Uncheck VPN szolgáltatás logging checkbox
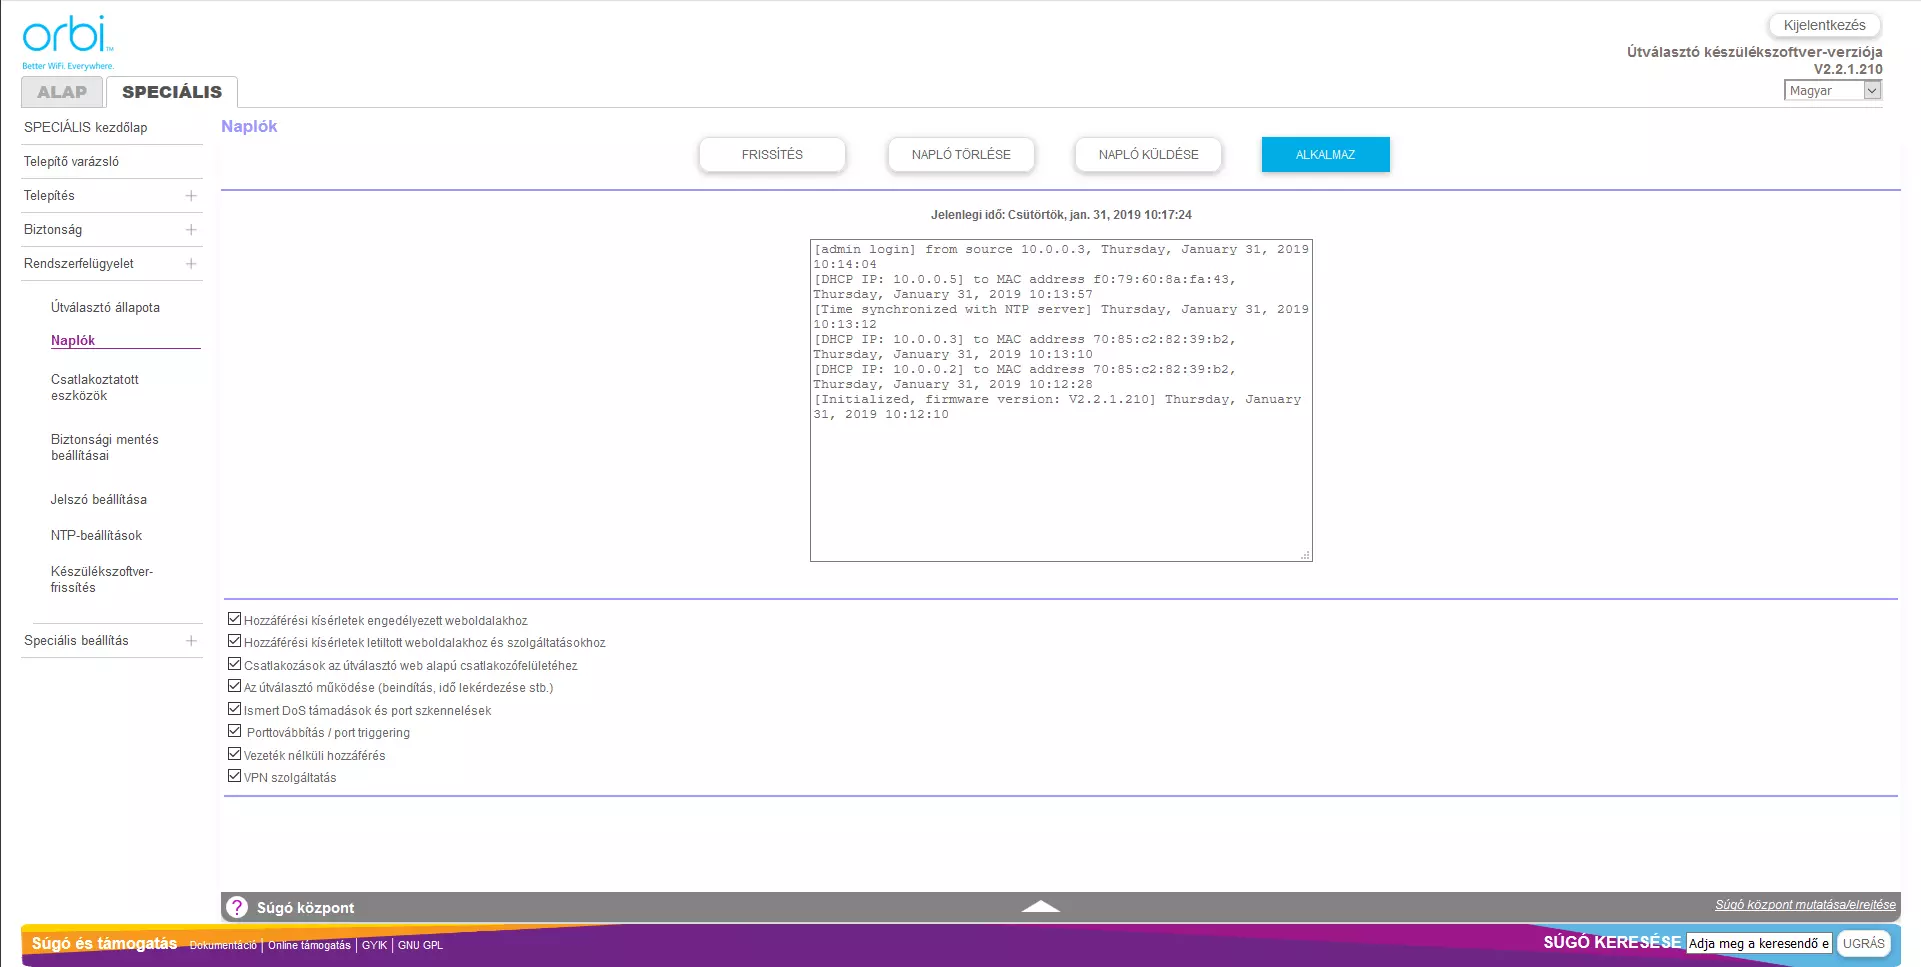 234,776
